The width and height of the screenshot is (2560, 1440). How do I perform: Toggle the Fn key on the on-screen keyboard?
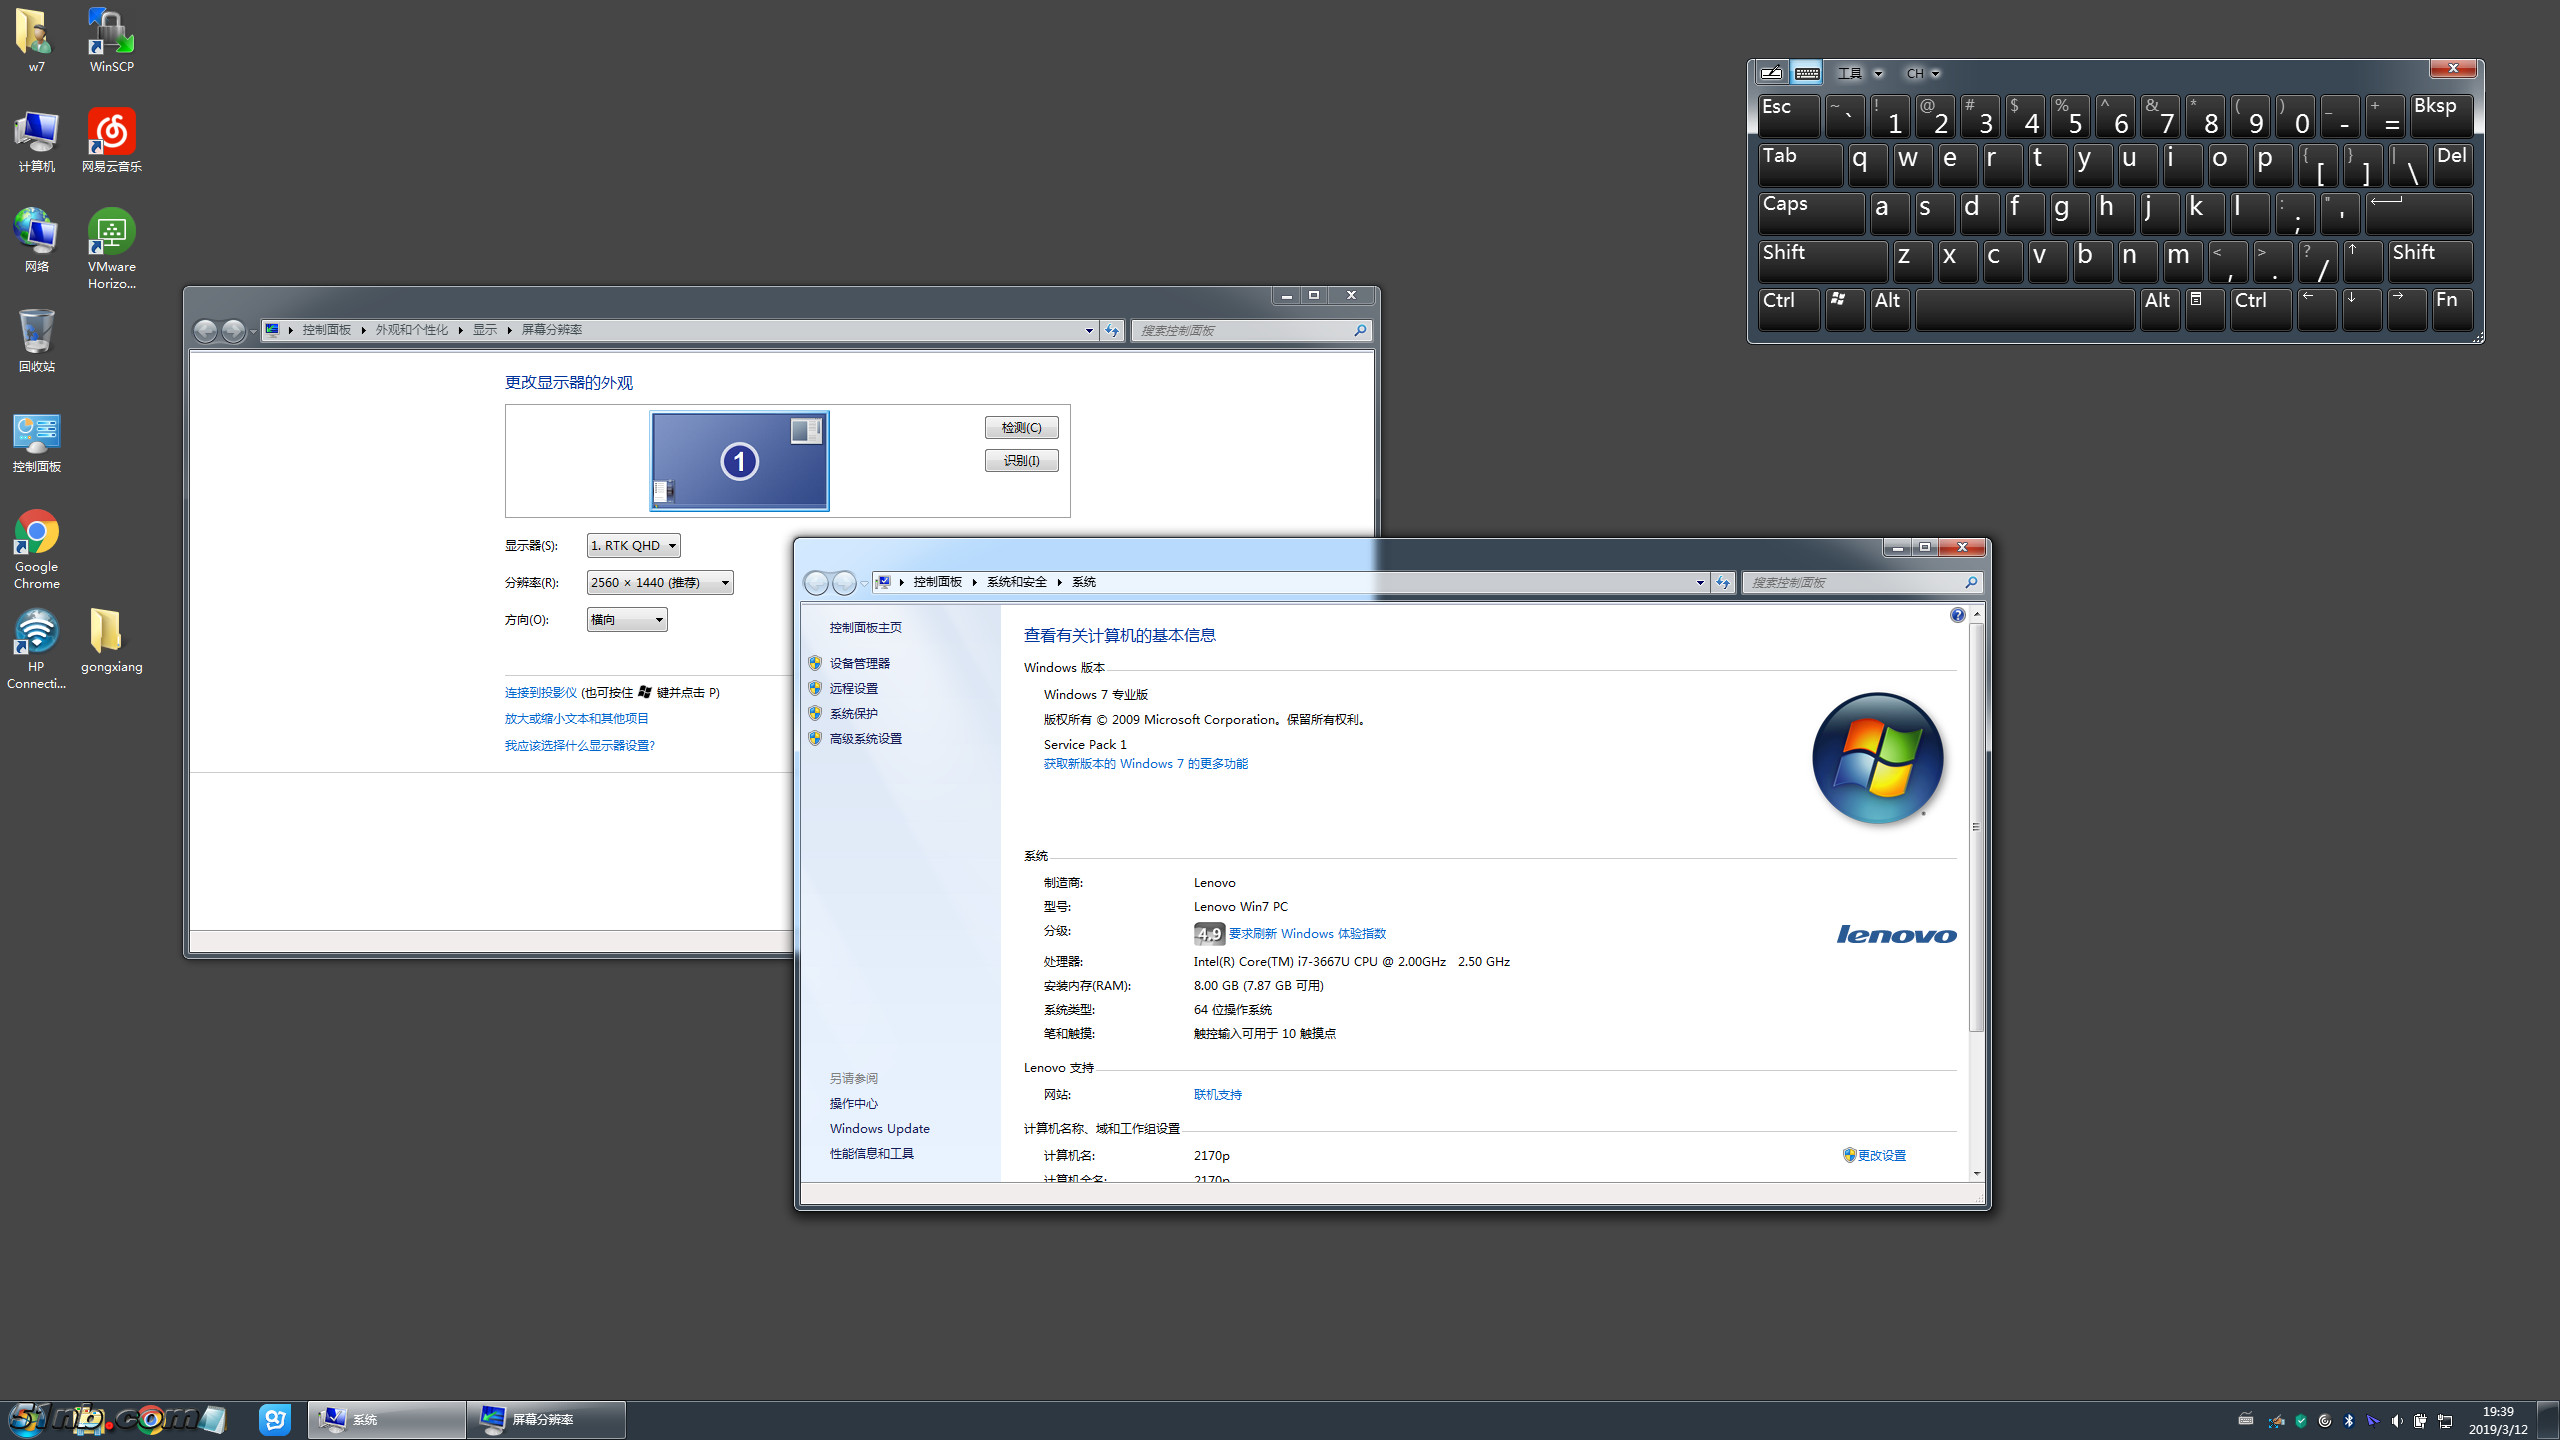click(x=2451, y=309)
